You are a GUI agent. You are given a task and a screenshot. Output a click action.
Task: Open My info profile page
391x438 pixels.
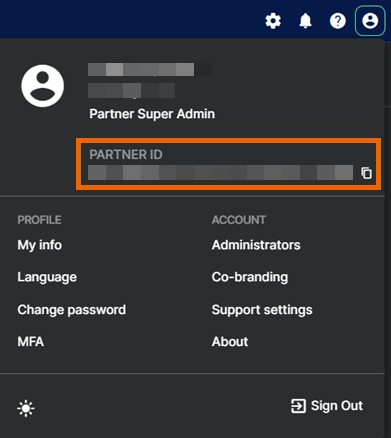tap(40, 245)
